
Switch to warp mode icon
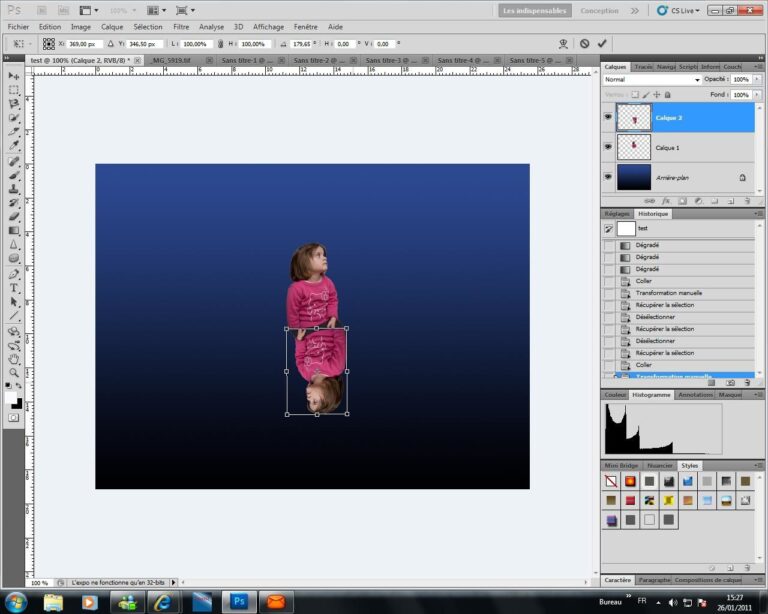[563, 44]
